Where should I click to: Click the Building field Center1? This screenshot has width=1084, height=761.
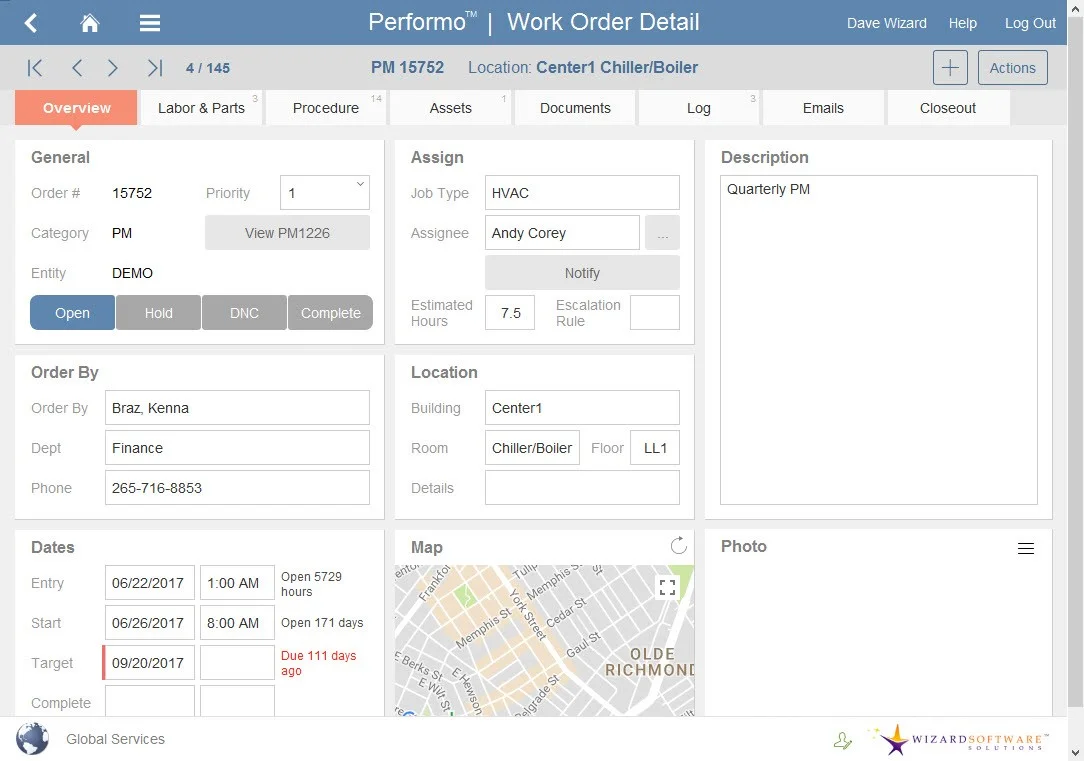click(x=582, y=408)
